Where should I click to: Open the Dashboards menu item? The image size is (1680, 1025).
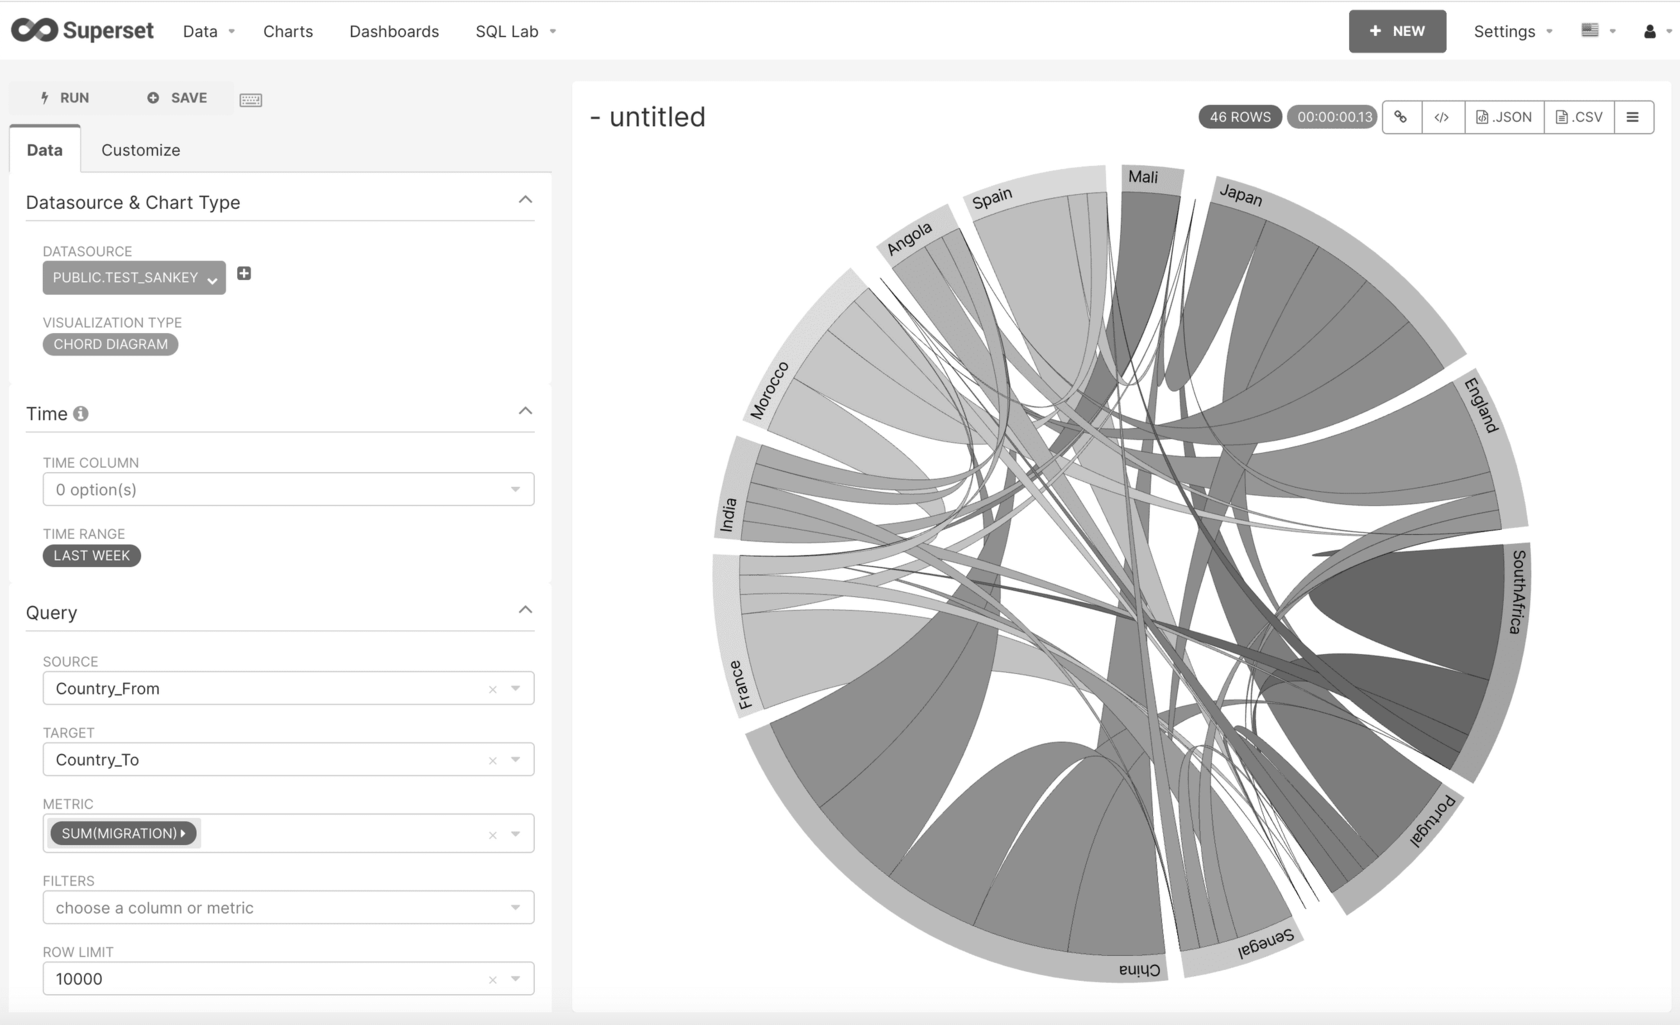coord(394,31)
